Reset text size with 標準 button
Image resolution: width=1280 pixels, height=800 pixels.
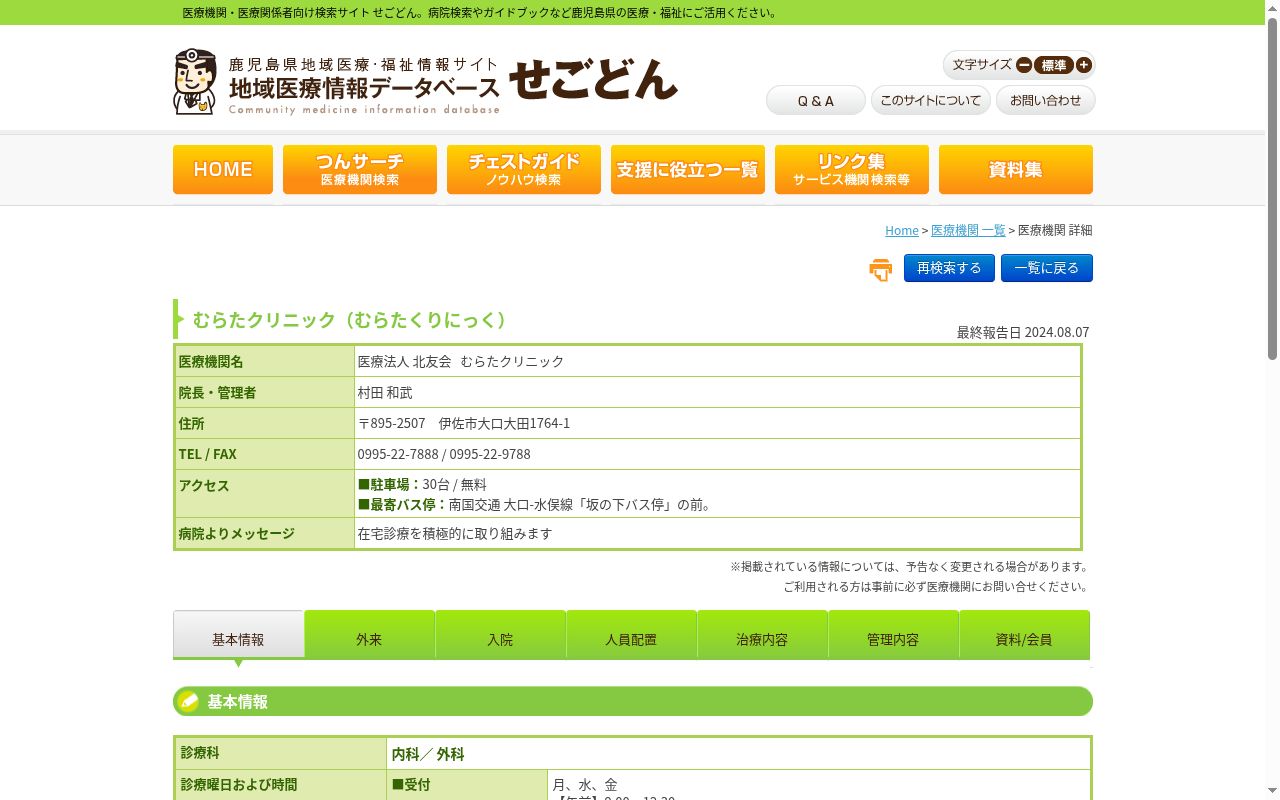[x=1054, y=65]
